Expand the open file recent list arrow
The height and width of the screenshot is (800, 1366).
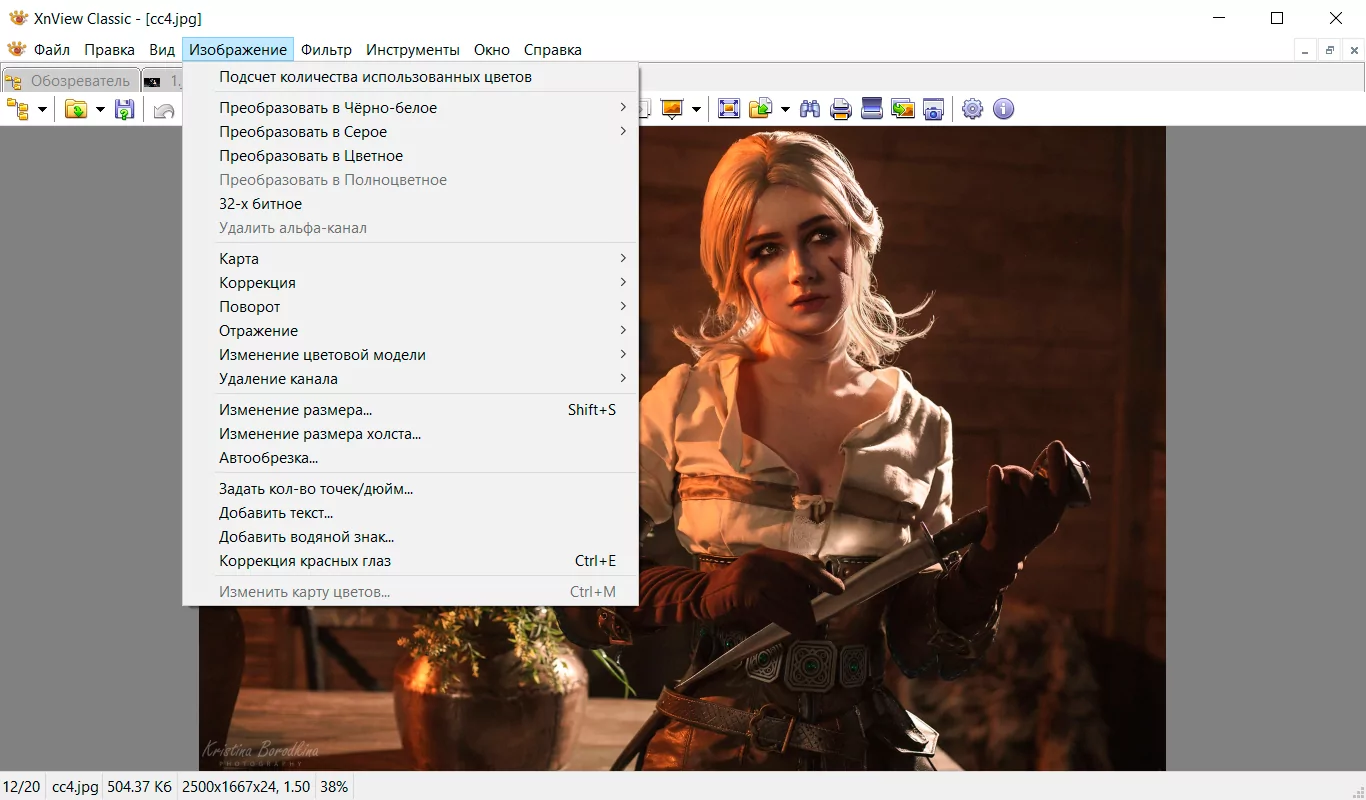tap(100, 109)
